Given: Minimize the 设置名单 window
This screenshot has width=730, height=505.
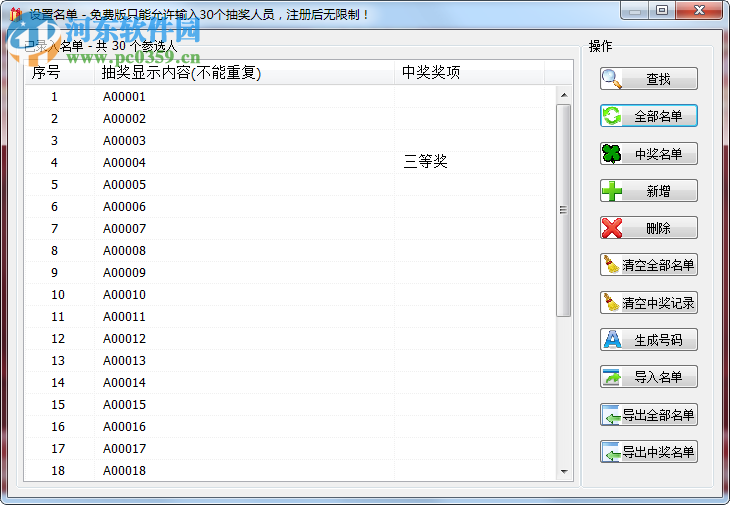Looking at the screenshot, I should [635, 10].
